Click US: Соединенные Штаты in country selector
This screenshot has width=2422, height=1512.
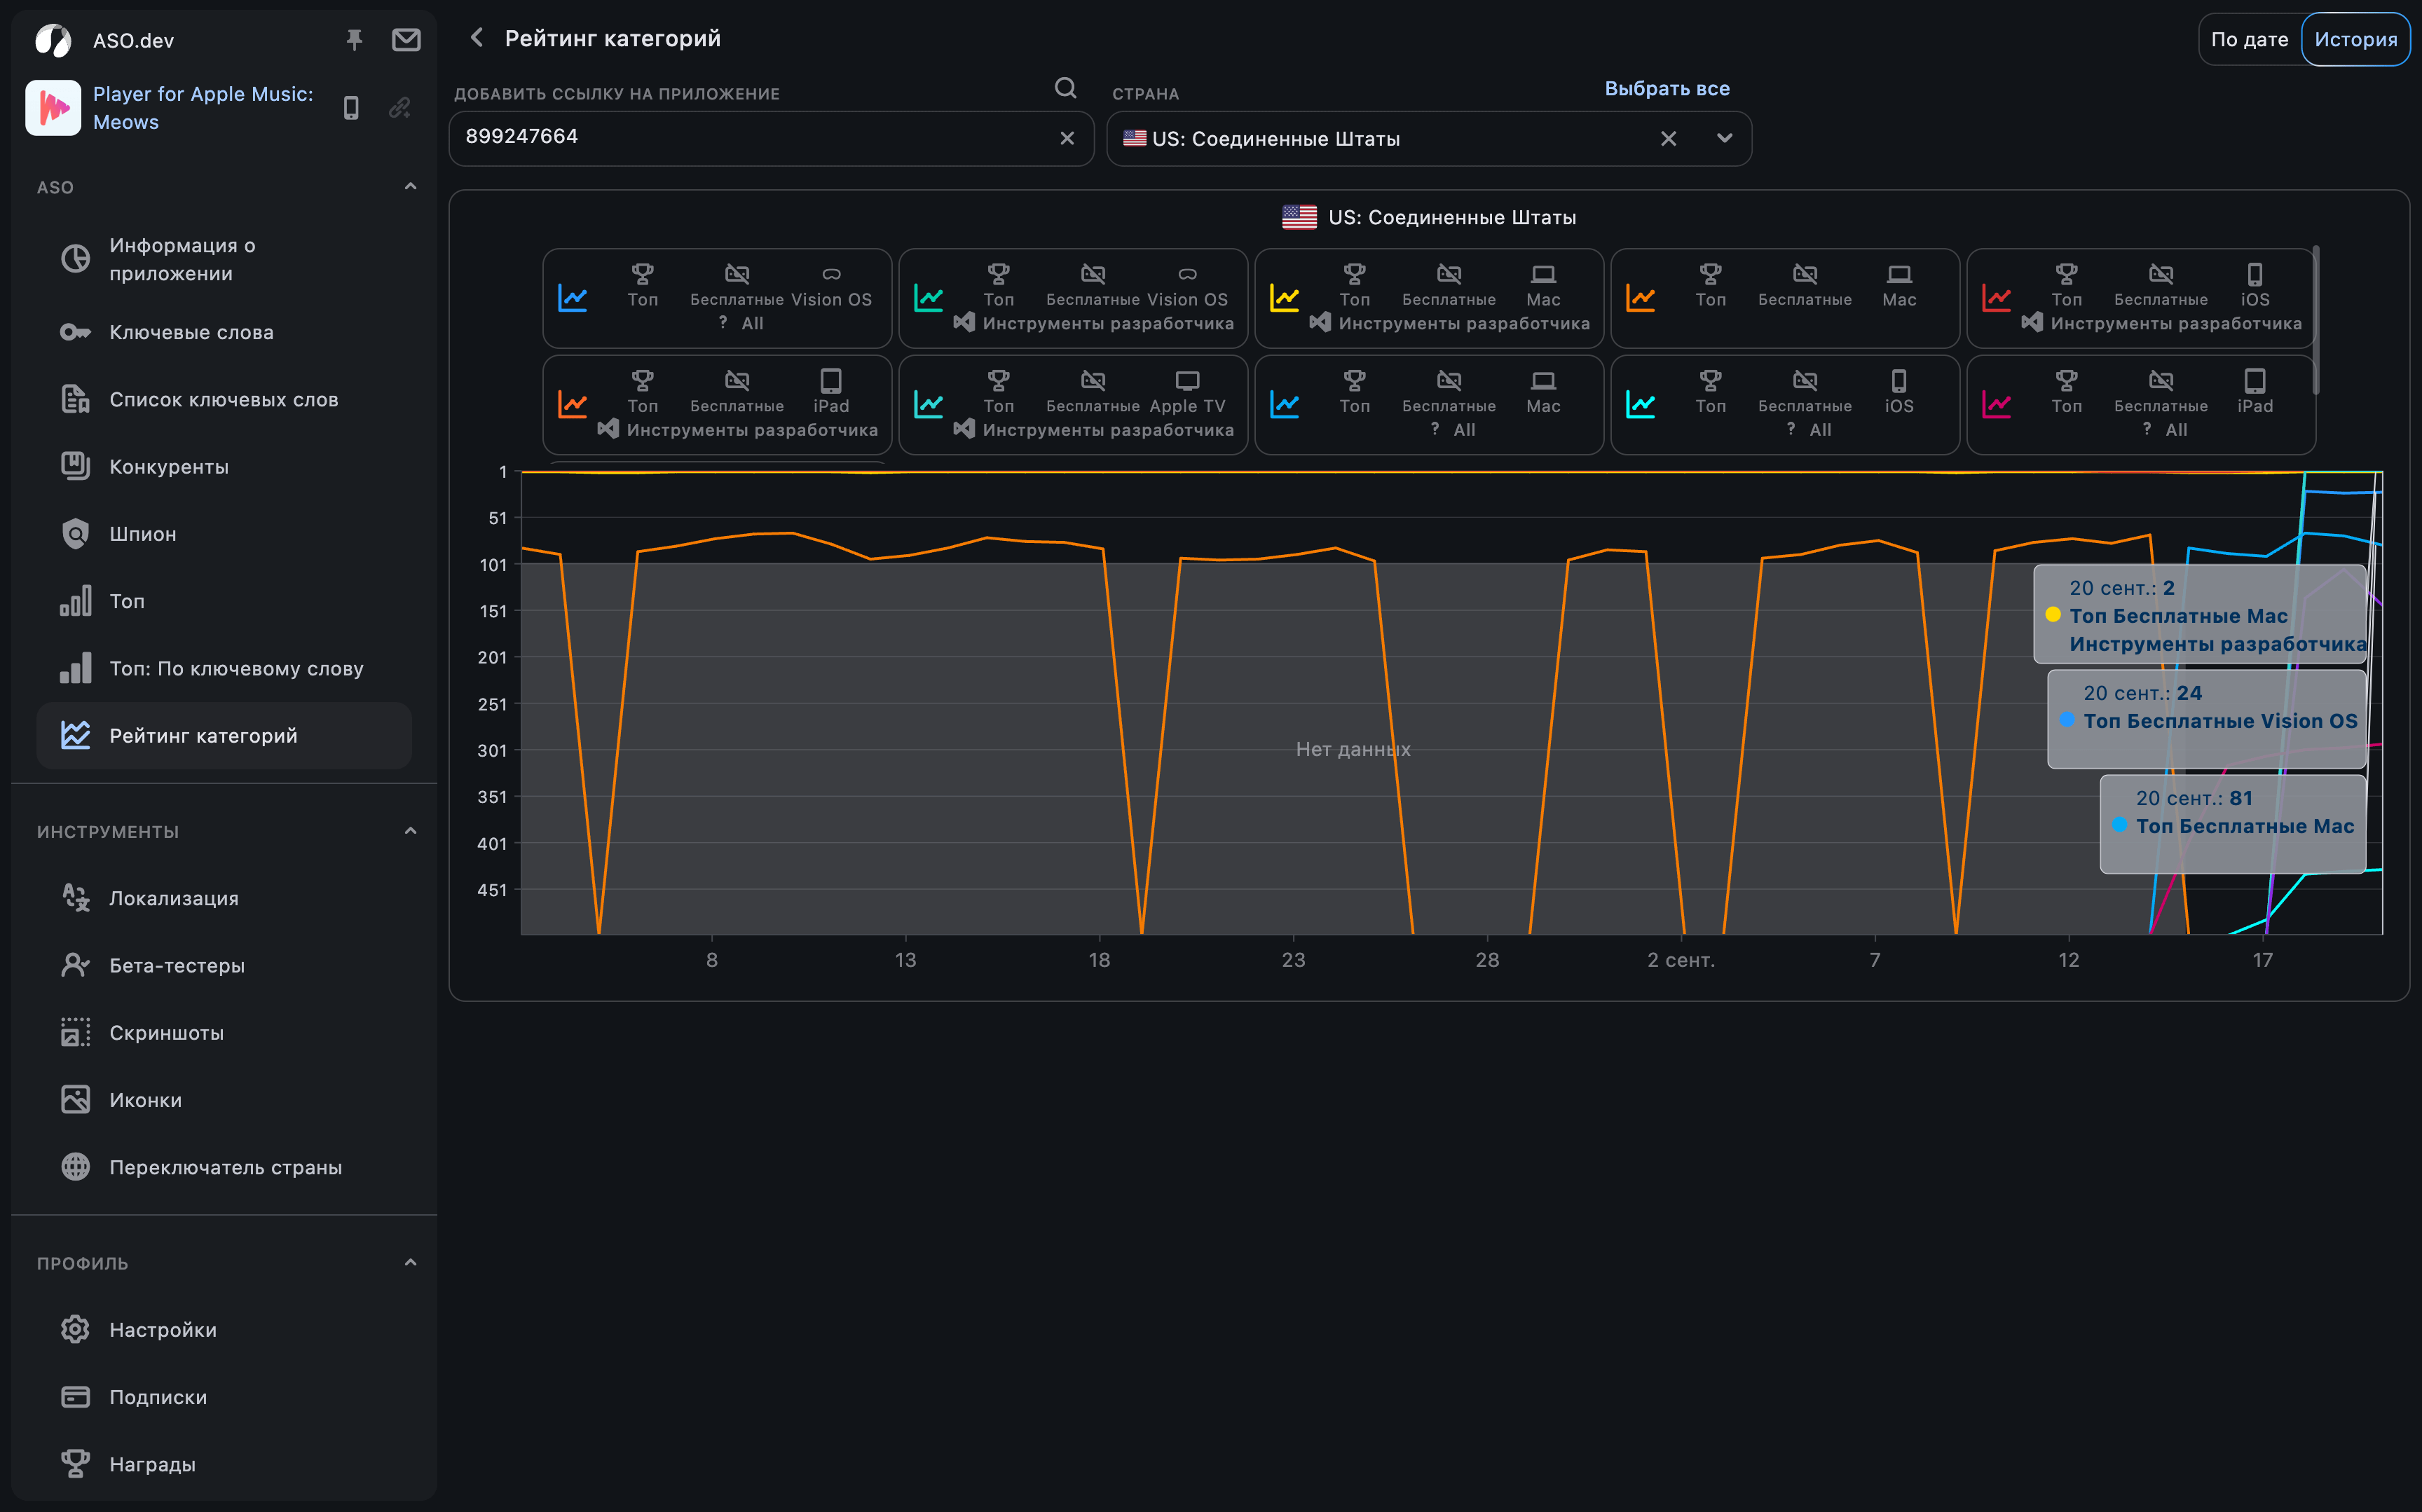pyautogui.click(x=1261, y=139)
